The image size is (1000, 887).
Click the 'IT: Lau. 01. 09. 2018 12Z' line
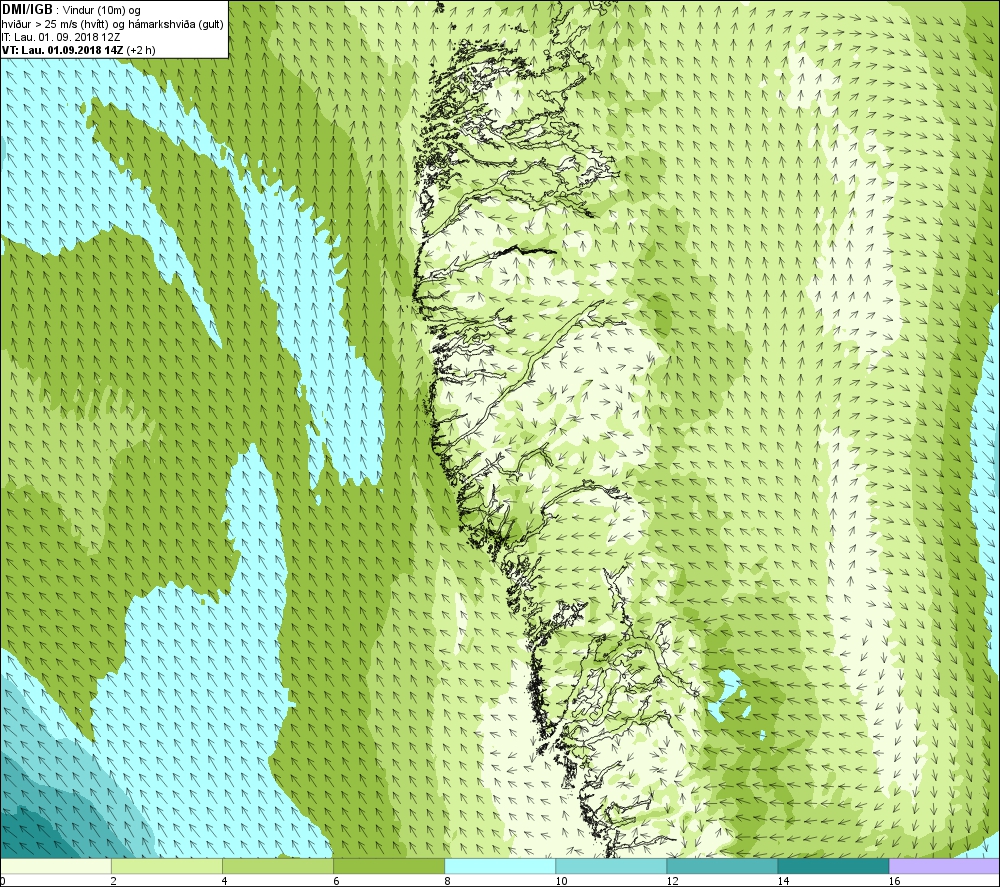[x=61, y=37]
